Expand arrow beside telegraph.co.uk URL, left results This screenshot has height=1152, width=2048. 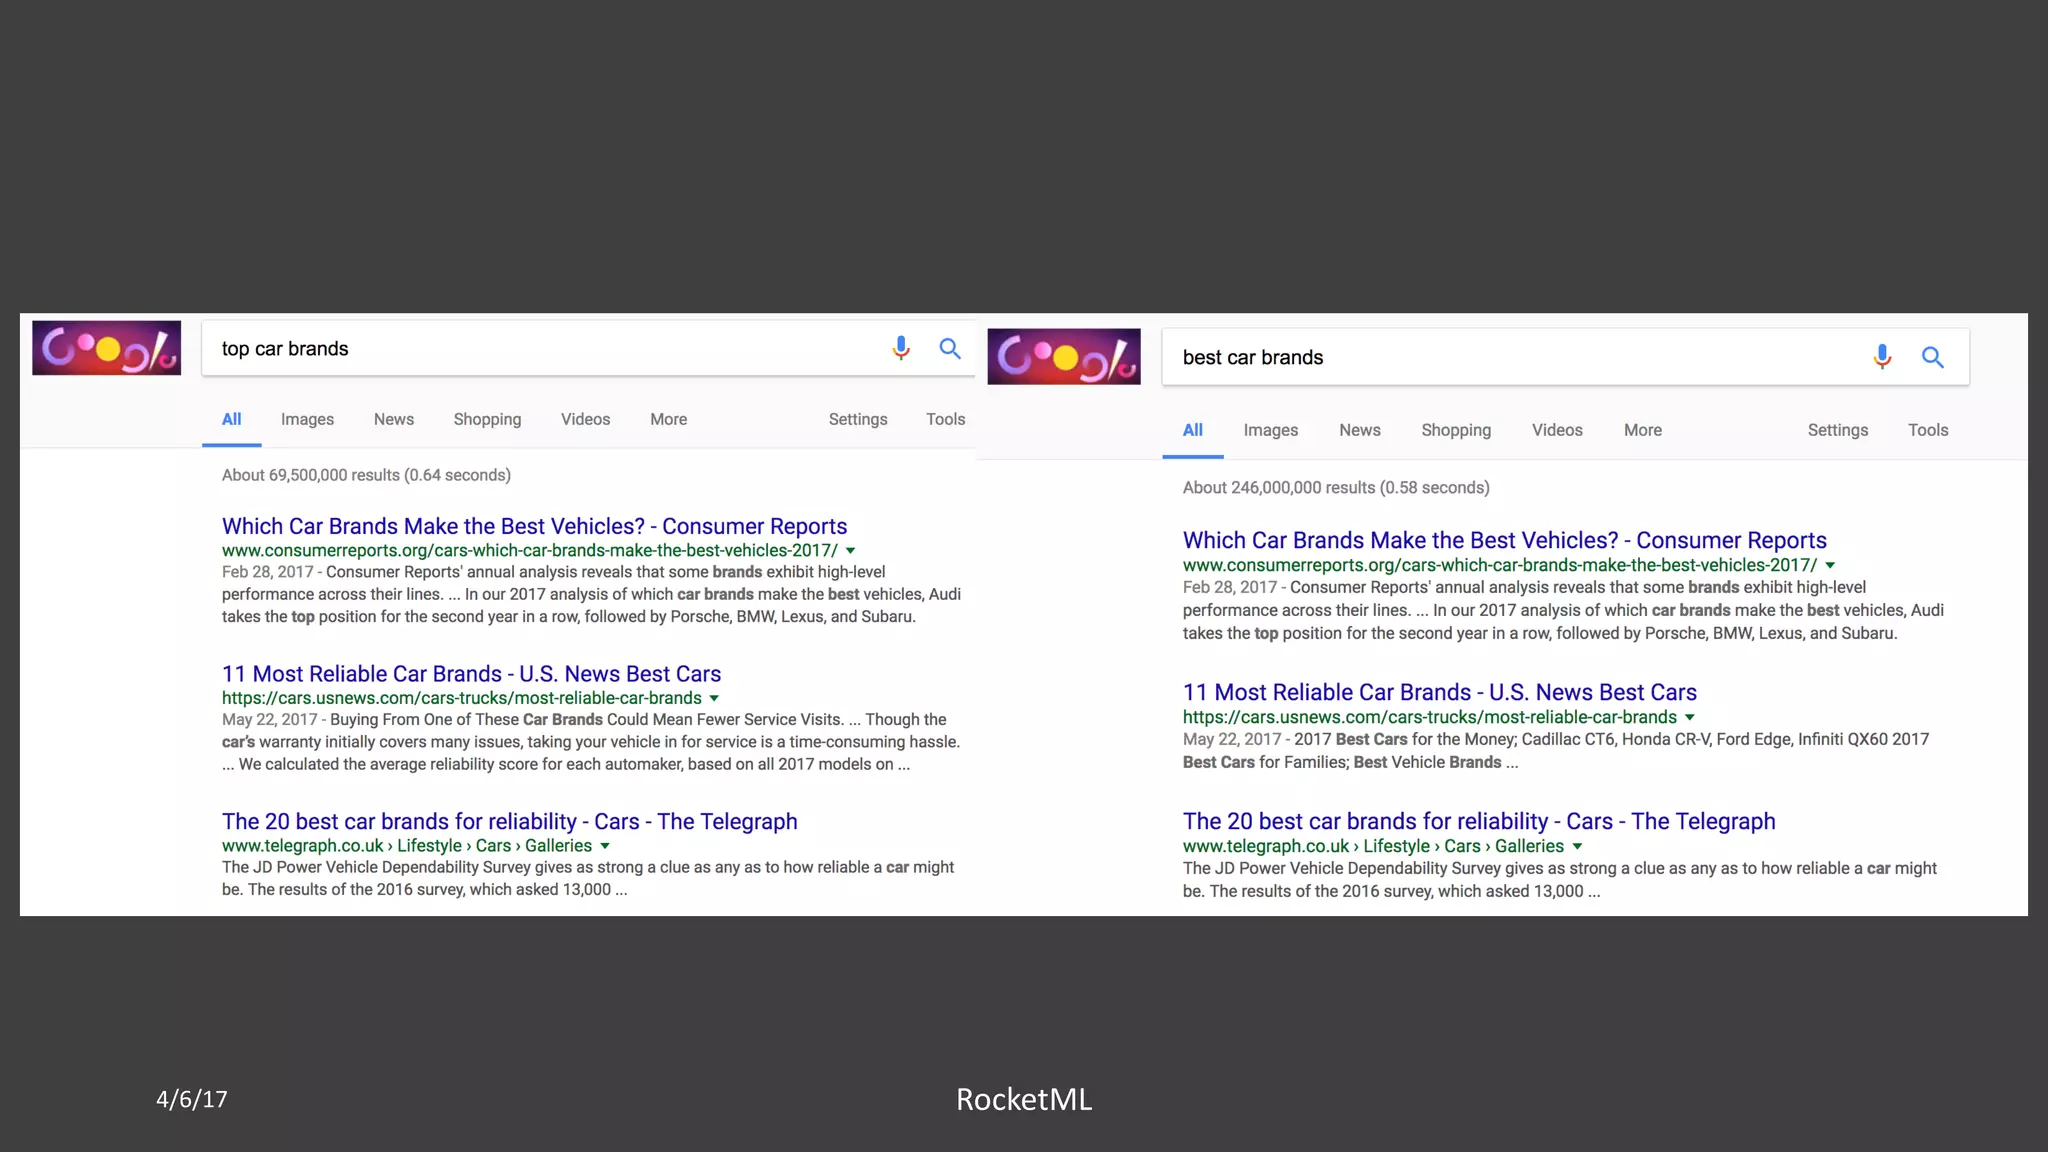tap(605, 846)
